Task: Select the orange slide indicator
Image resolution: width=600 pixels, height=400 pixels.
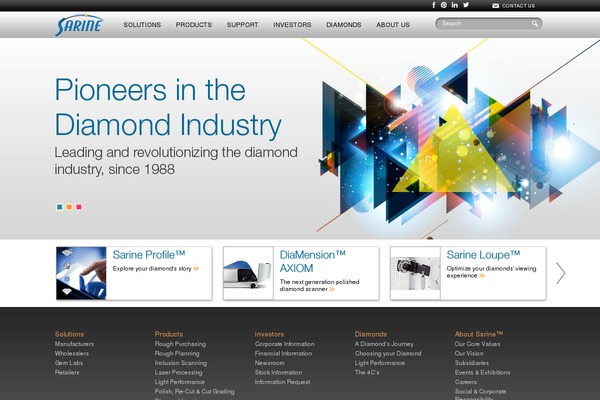Action: [69, 207]
